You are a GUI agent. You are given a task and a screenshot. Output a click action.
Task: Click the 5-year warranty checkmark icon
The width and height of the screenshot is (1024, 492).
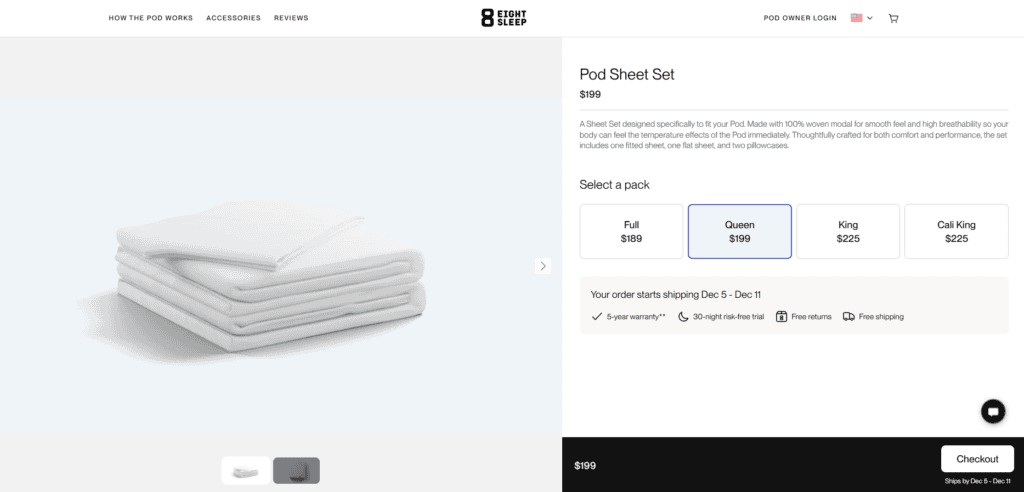(x=597, y=316)
